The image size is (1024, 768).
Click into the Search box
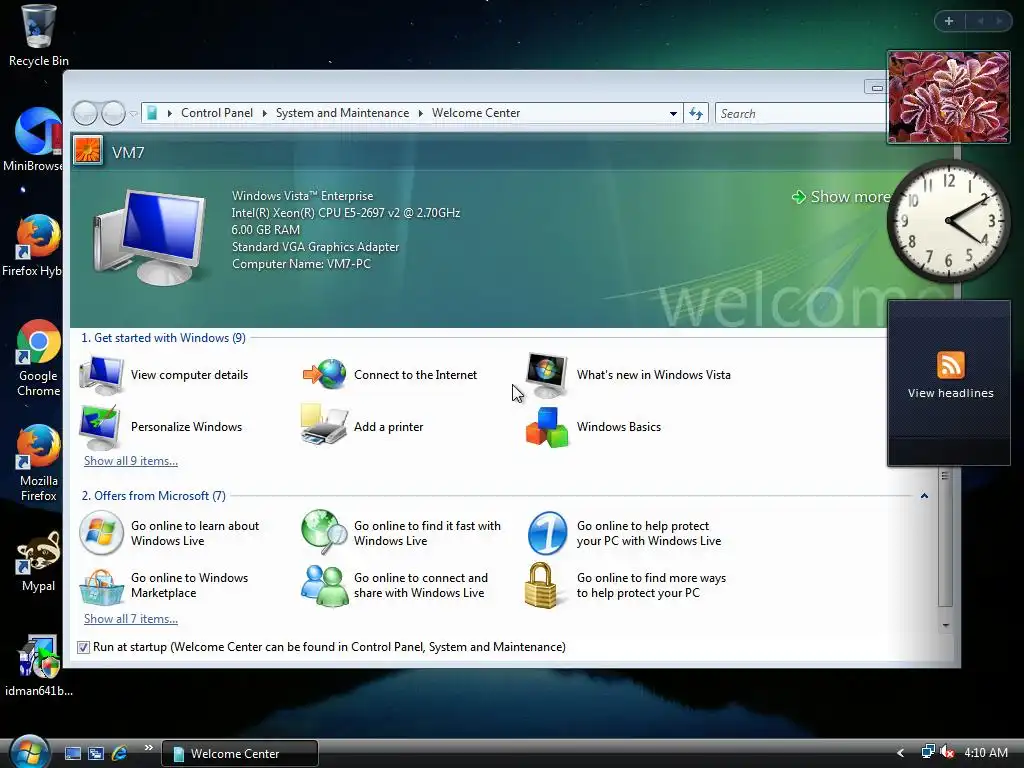click(x=801, y=114)
